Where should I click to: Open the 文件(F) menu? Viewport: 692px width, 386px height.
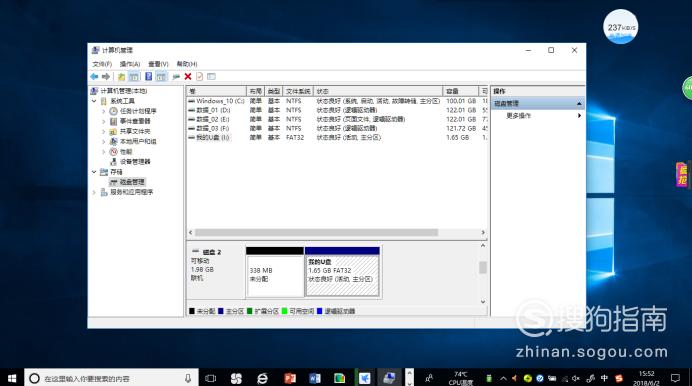tap(102, 64)
